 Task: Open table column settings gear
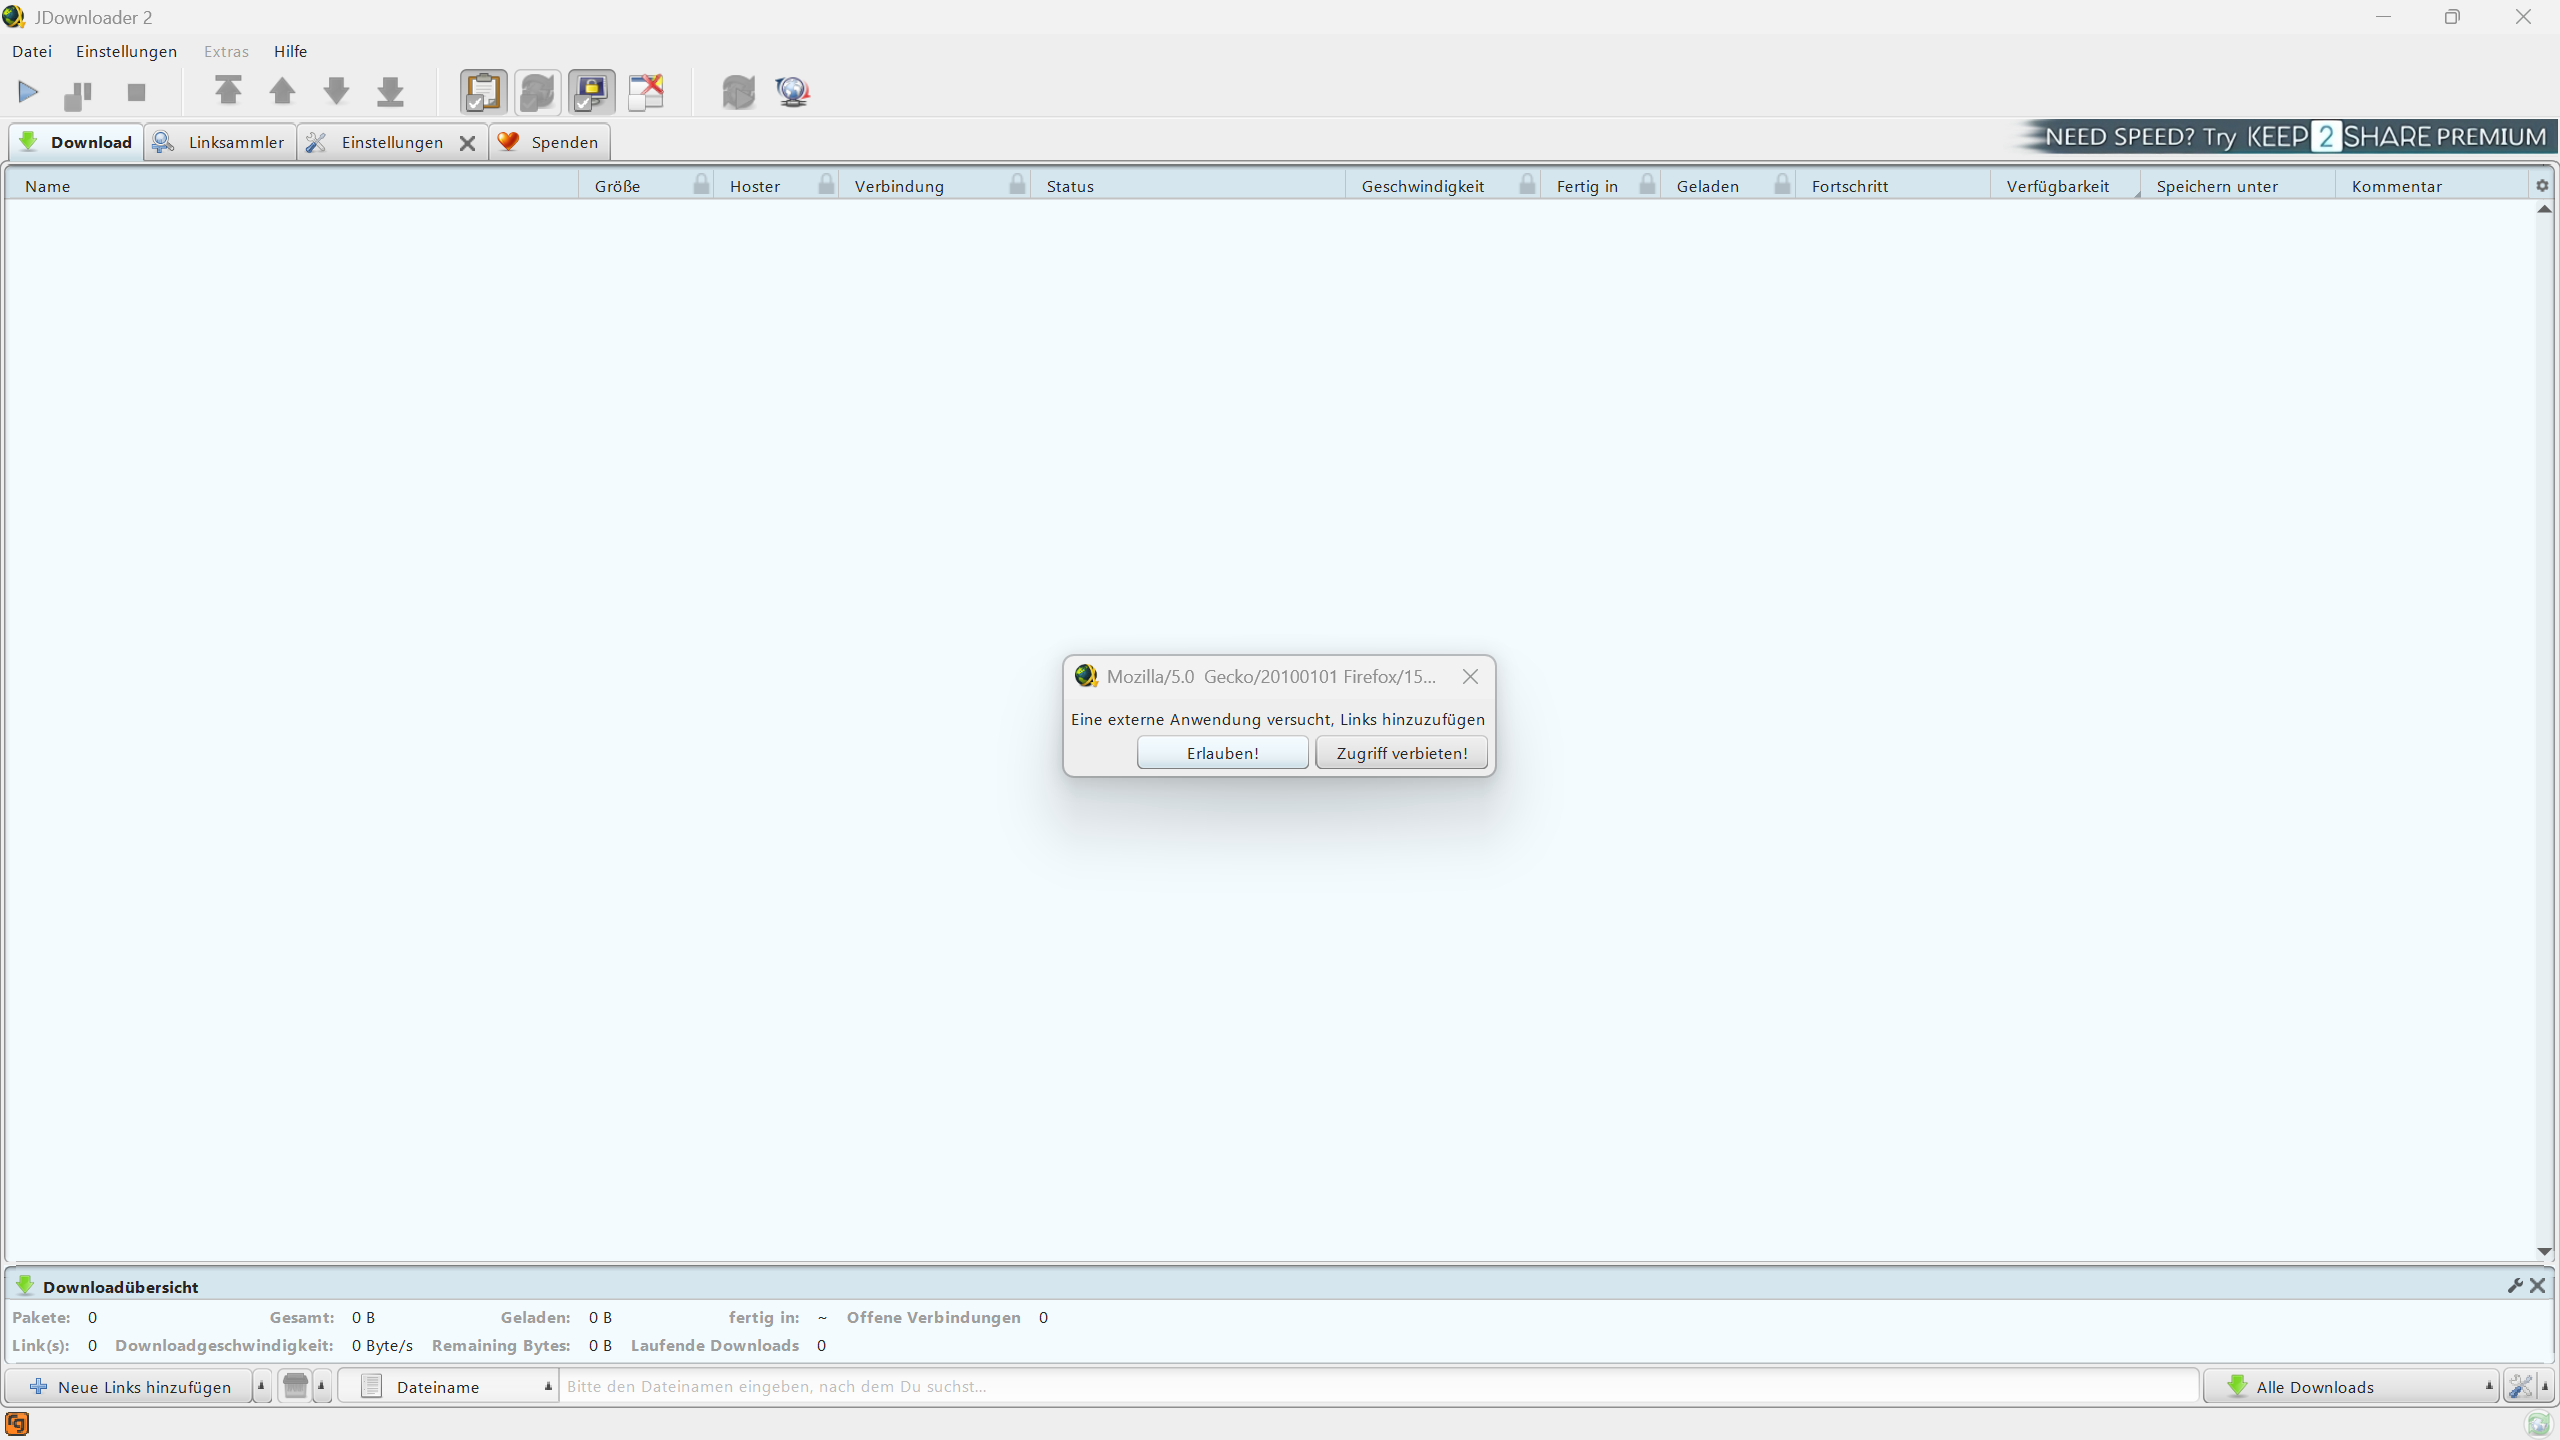pos(2542,185)
